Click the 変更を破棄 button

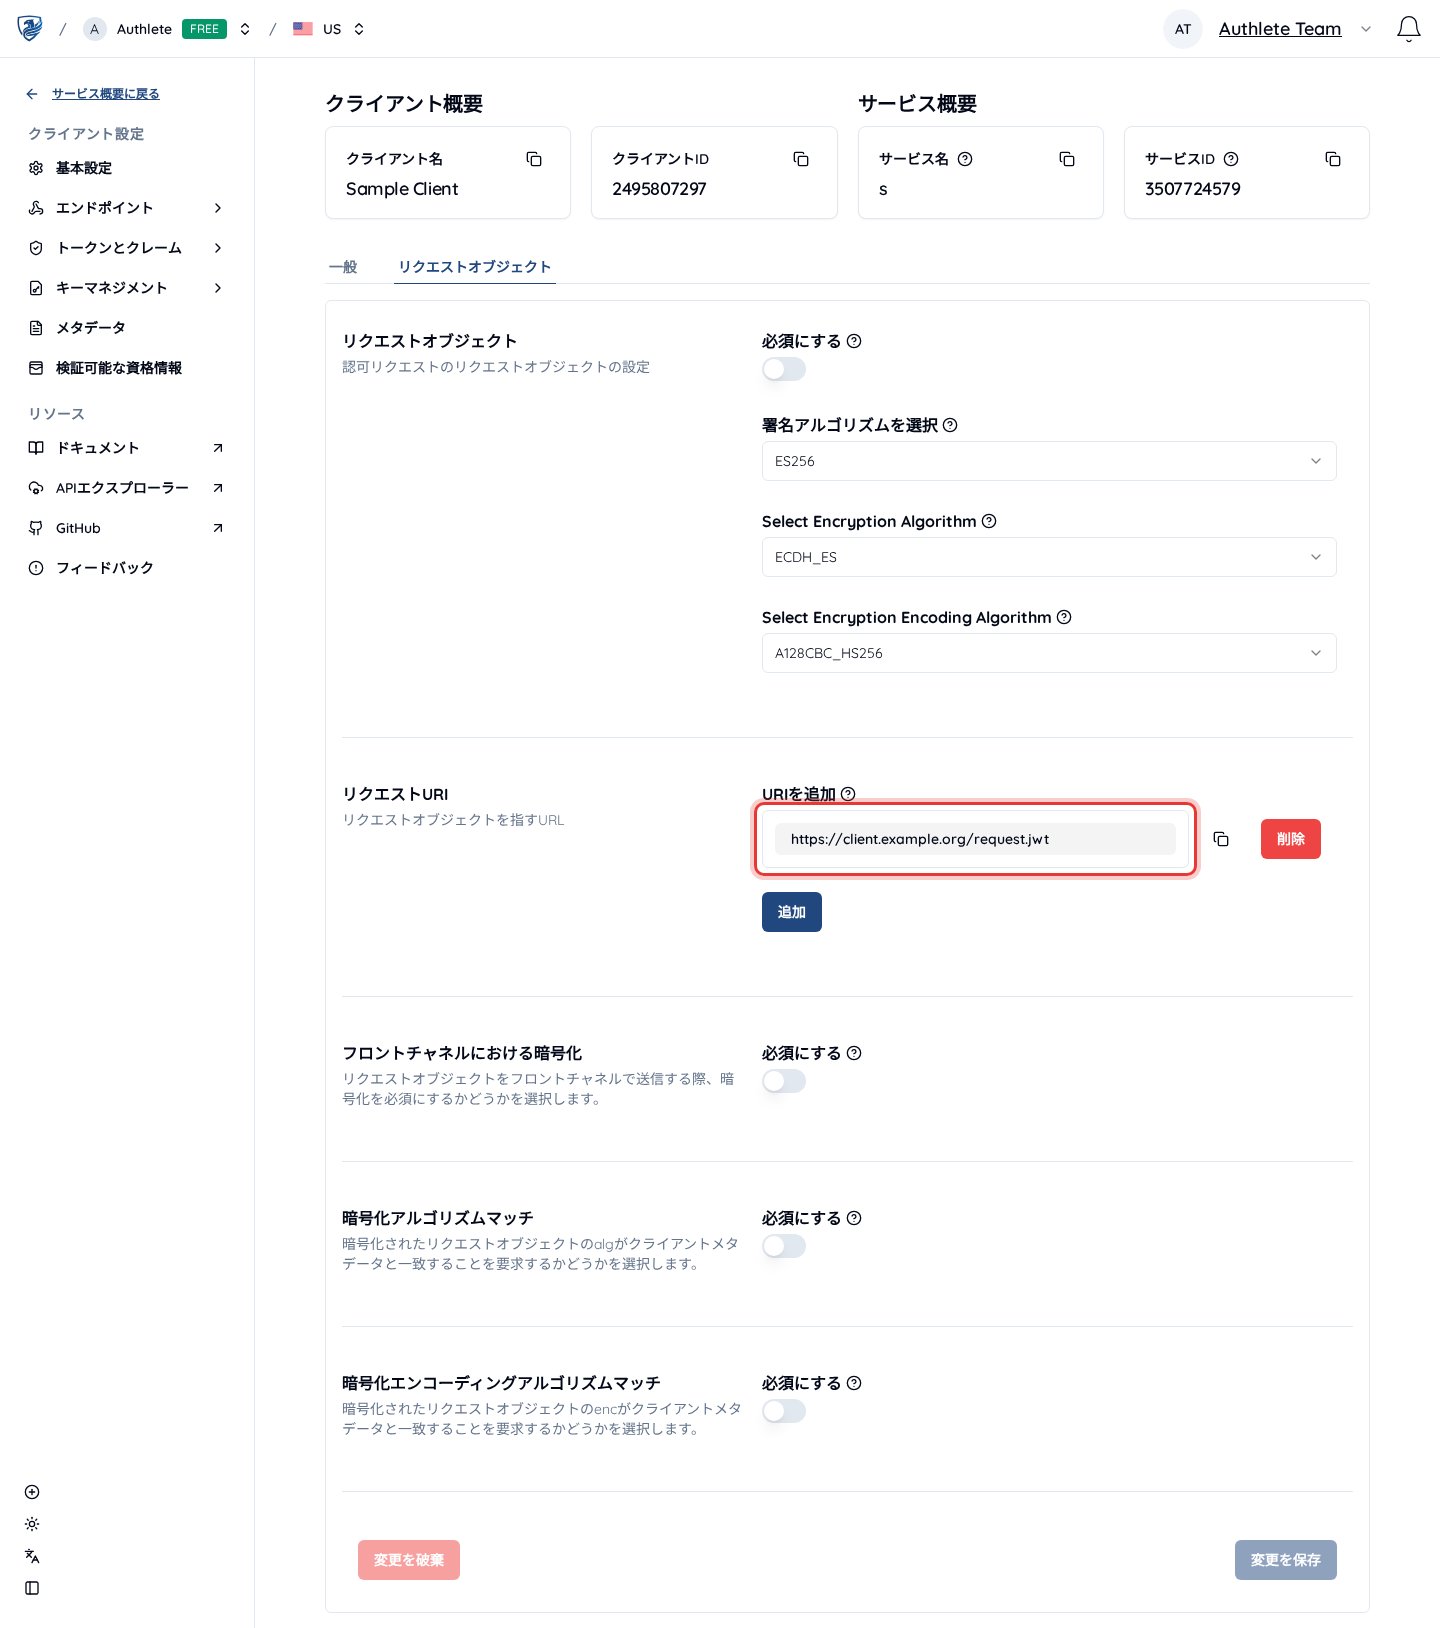[409, 1560]
